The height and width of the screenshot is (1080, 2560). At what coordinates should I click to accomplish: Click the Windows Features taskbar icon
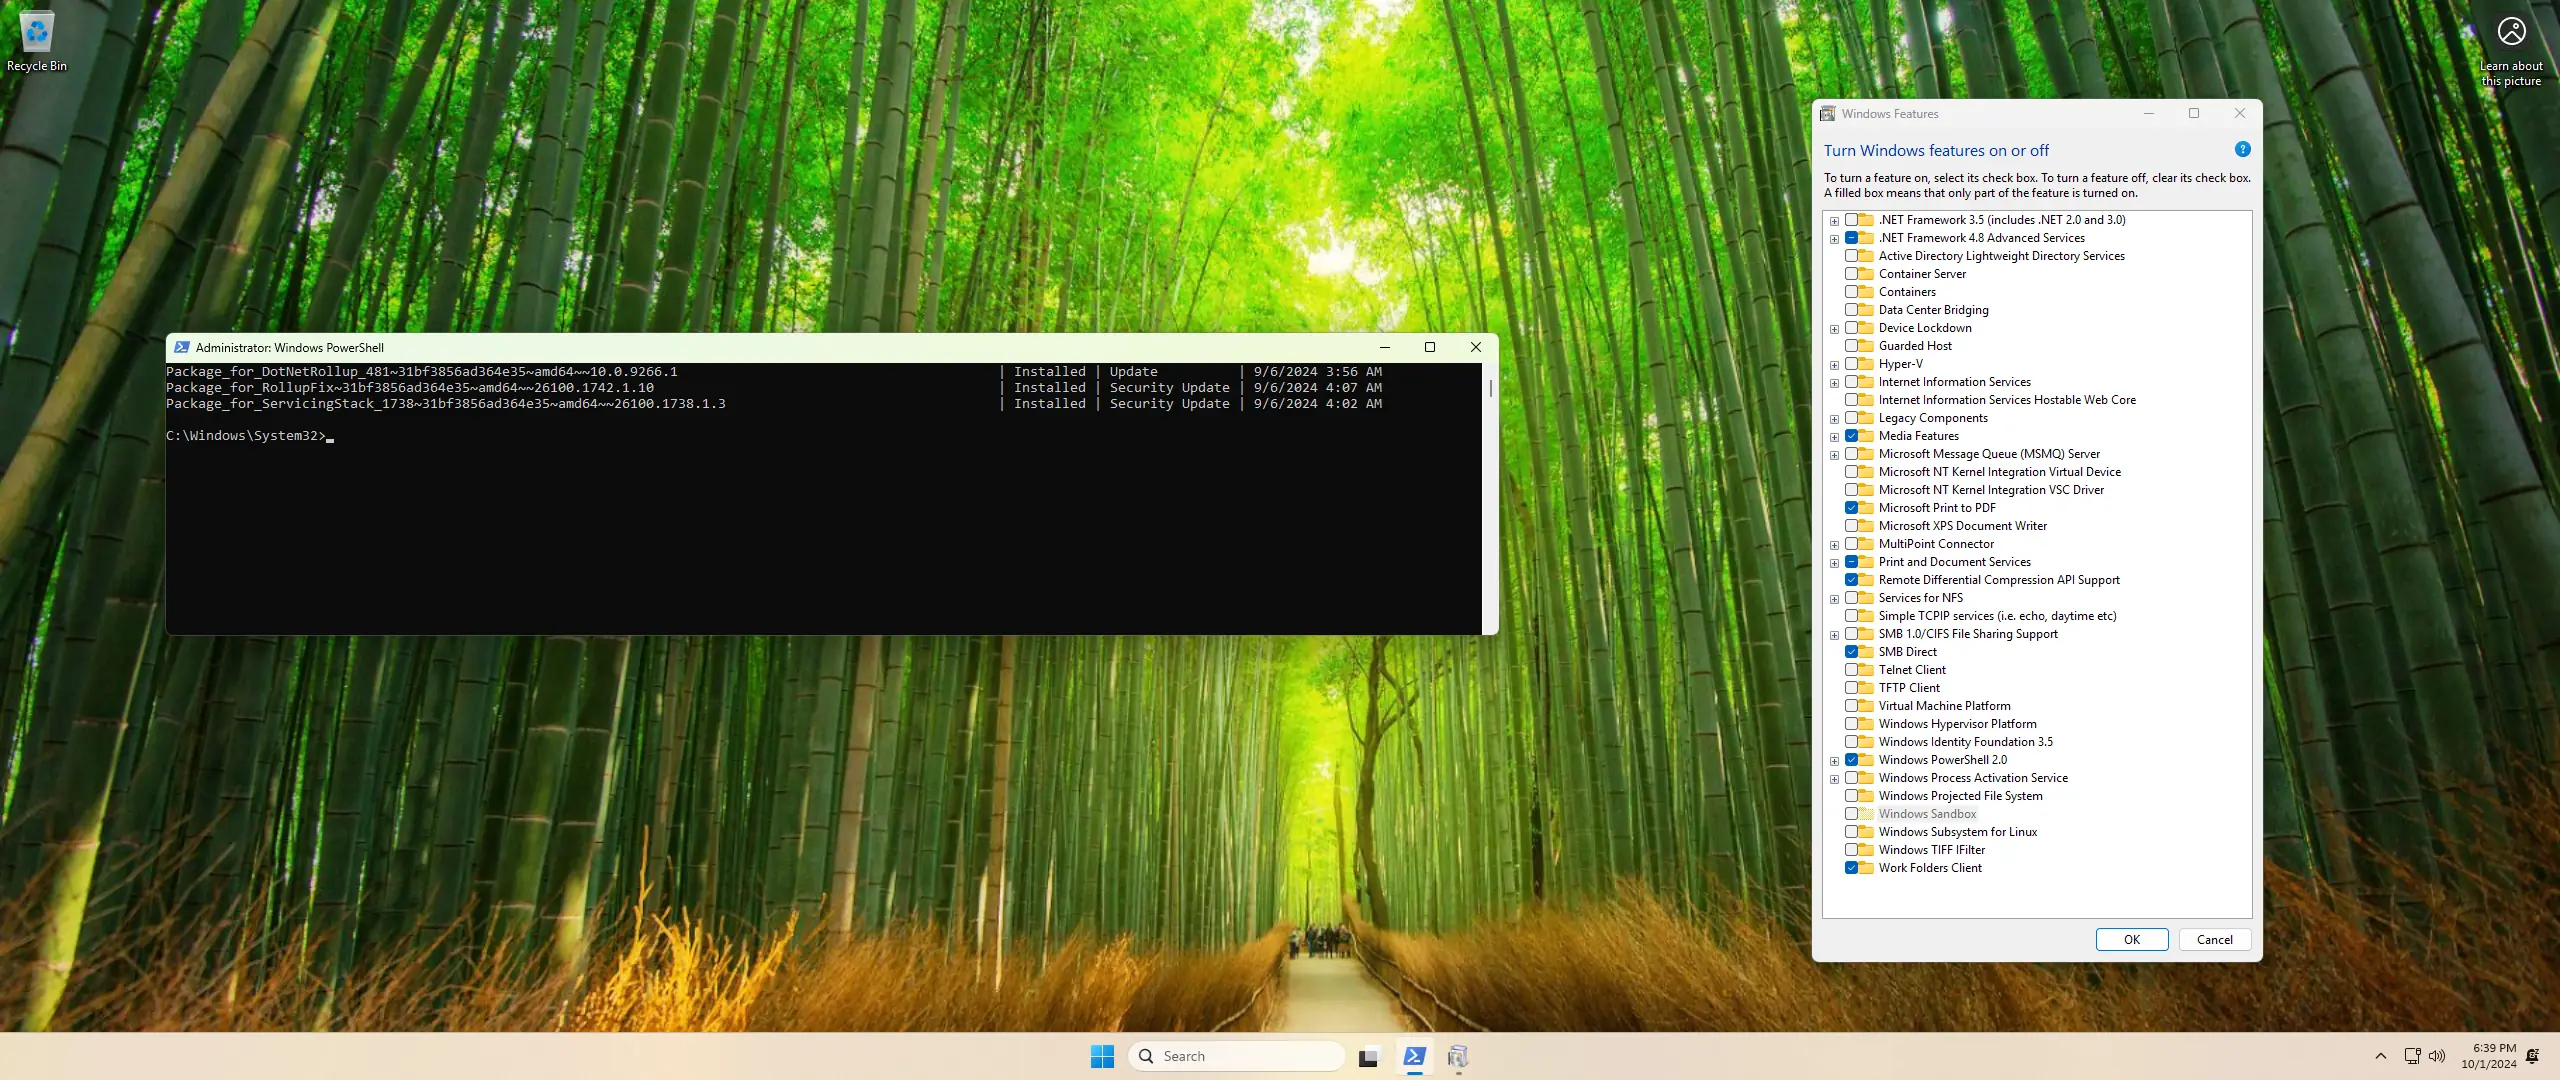(1458, 1056)
